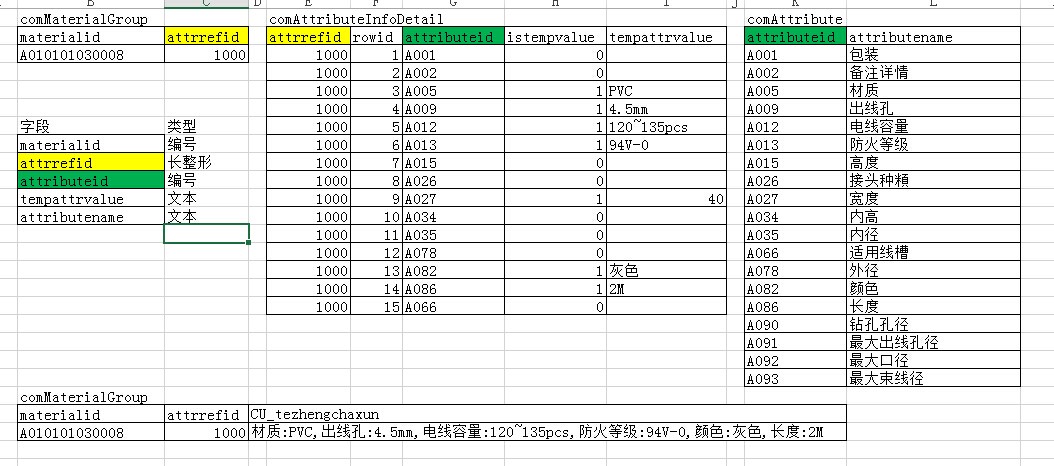1054x466 pixels.
Task: Select the 最大口径 attribute name cell
Action: click(x=933, y=361)
